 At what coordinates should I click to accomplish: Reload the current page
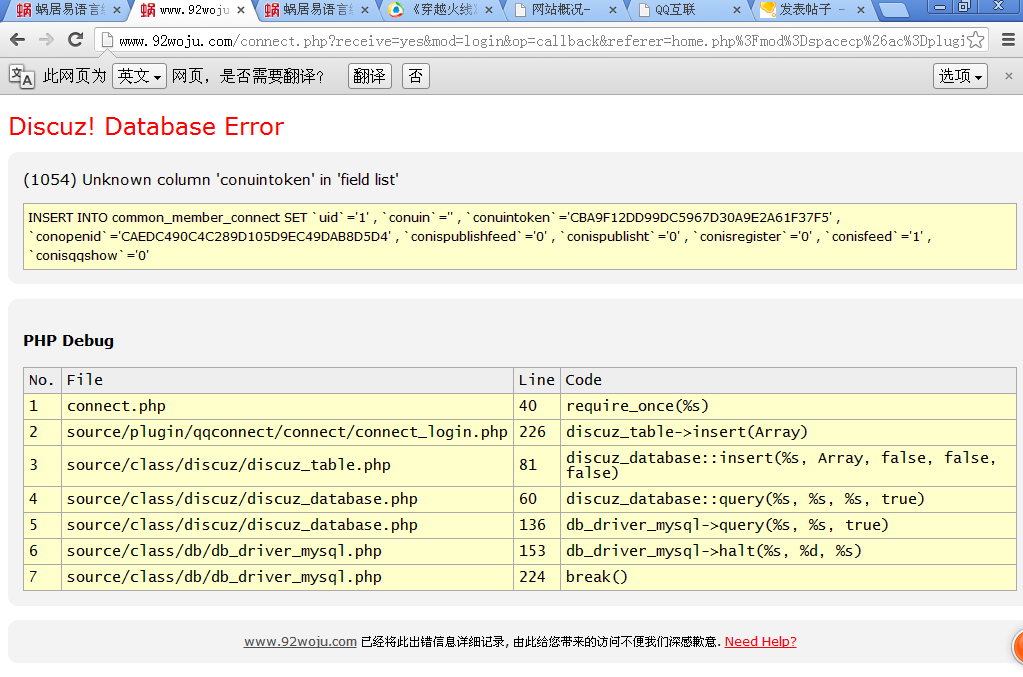(75, 40)
